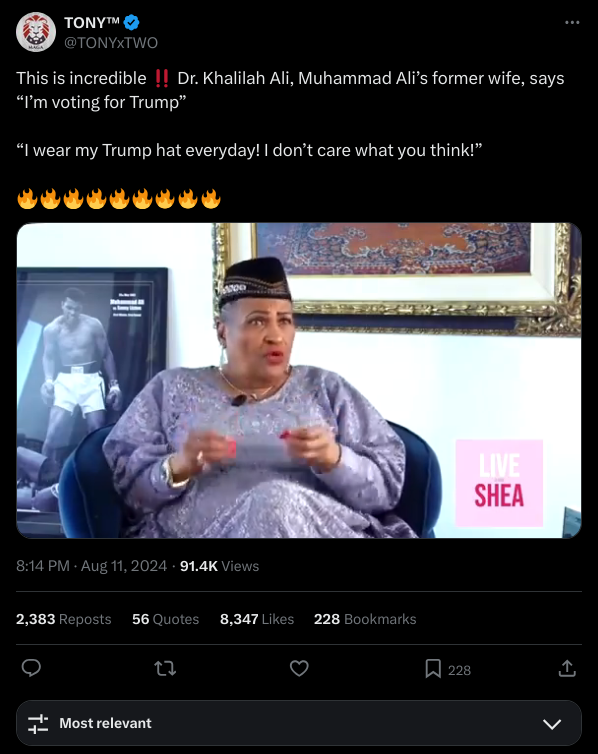
Task: View the 56 Quotes list
Action: tap(165, 619)
